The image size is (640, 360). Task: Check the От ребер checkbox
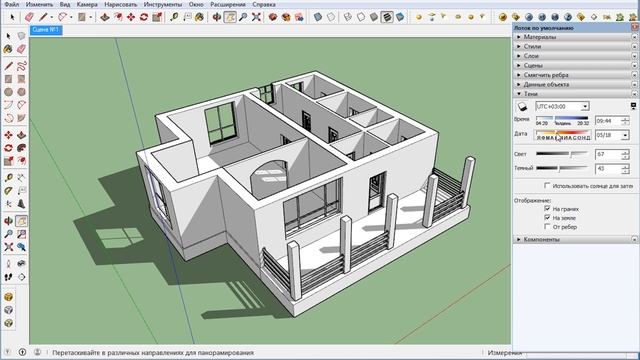coord(547,227)
